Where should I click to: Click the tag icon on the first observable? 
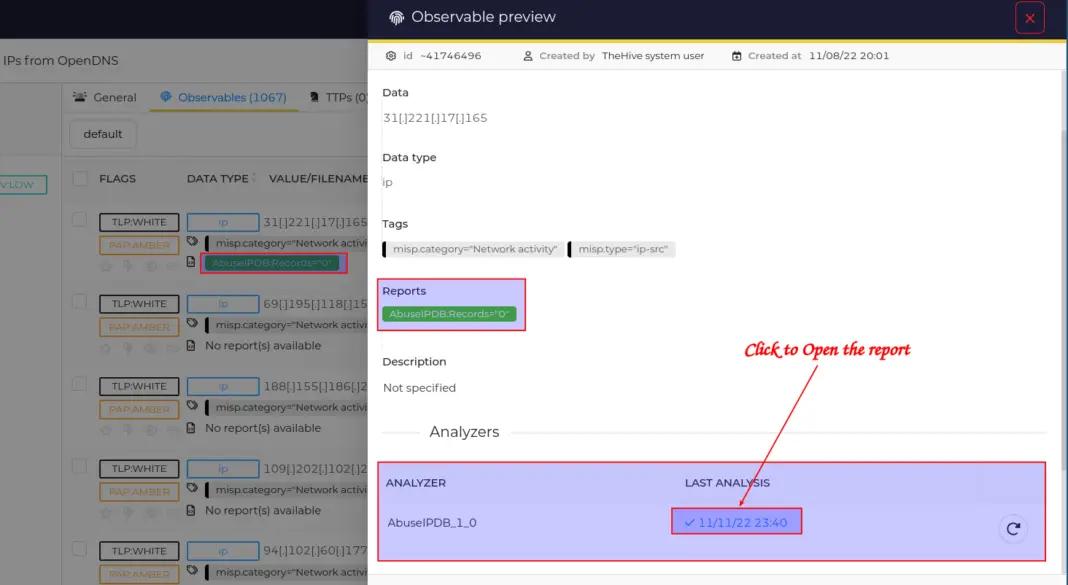(191, 241)
